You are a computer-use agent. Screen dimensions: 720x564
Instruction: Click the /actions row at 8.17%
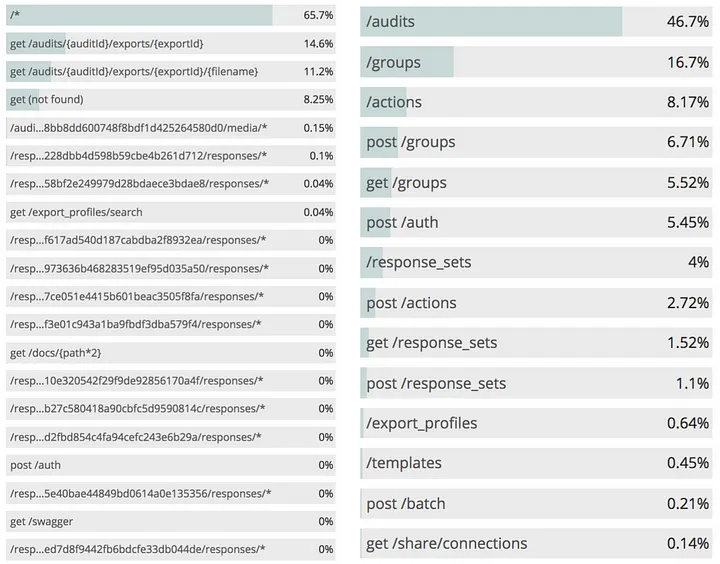[536, 102]
